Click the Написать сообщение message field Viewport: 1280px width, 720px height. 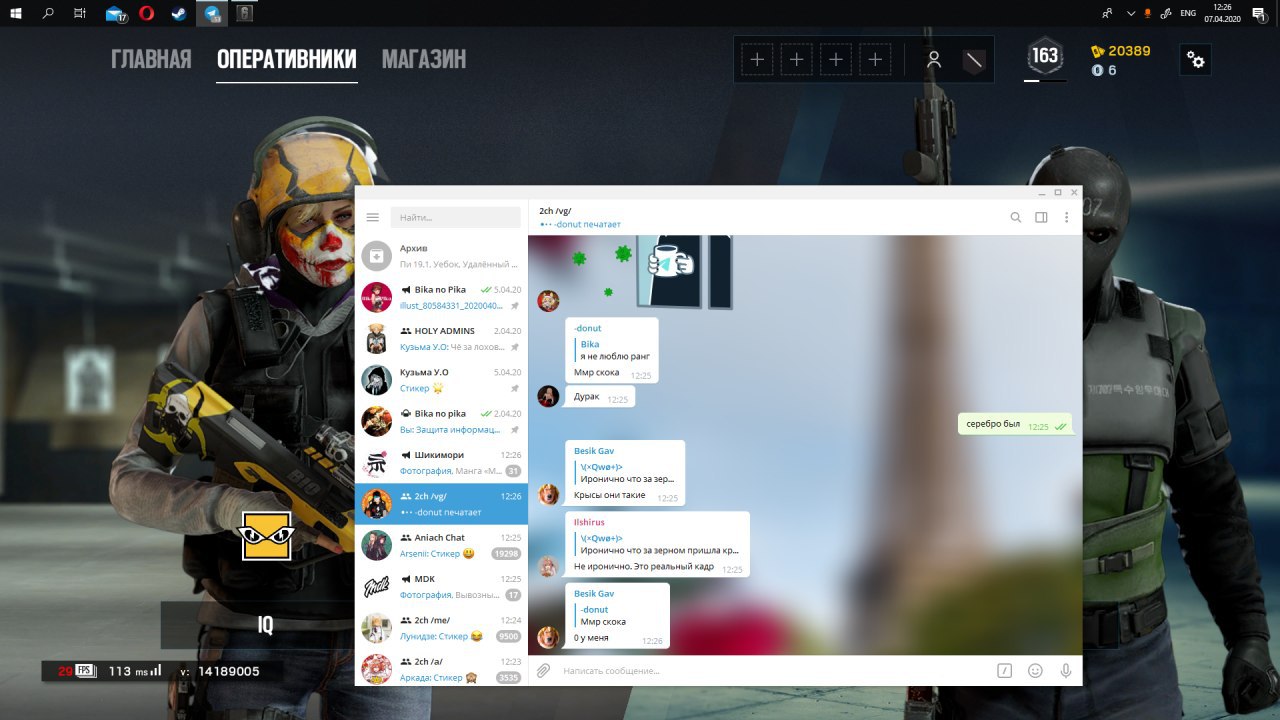pos(775,671)
